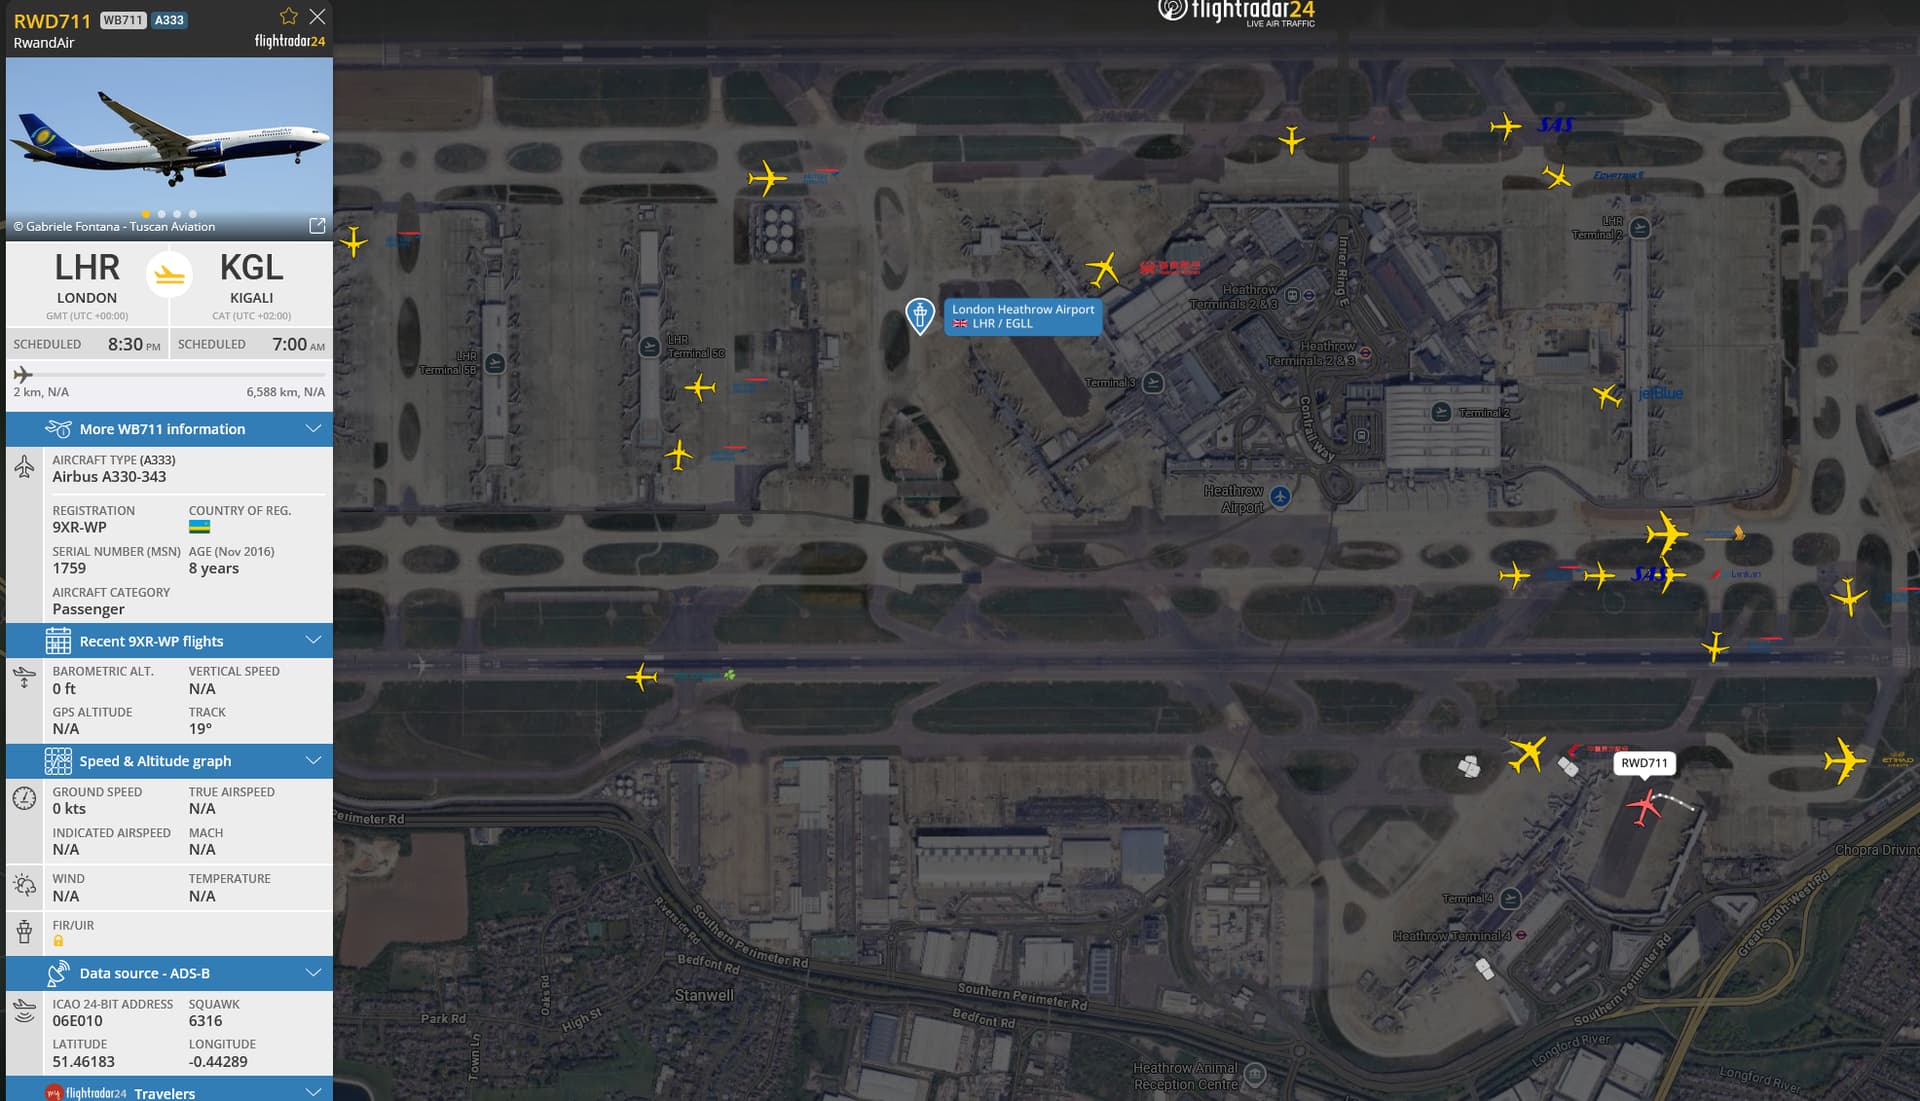The width and height of the screenshot is (1920, 1101).
Task: Select the yellow aircraft next to Etihad logo
Action: (1844, 761)
